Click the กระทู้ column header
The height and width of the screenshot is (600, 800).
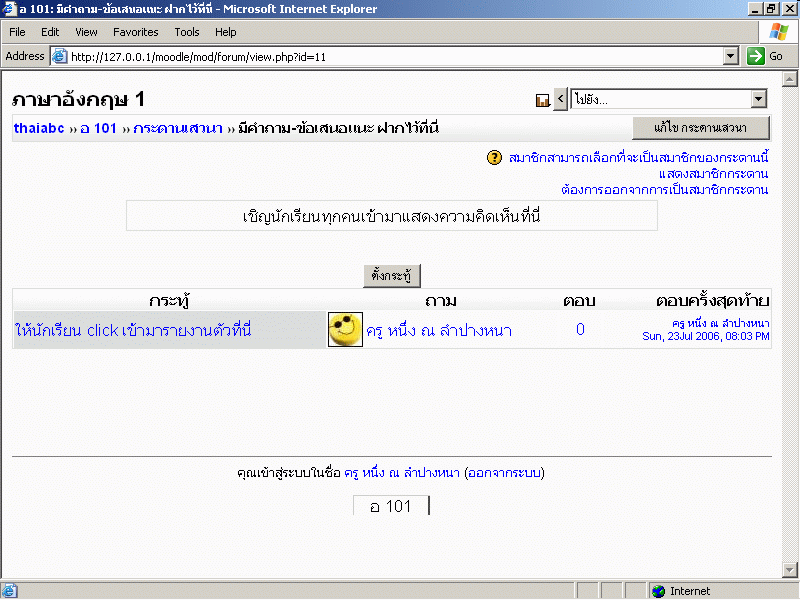(x=169, y=301)
